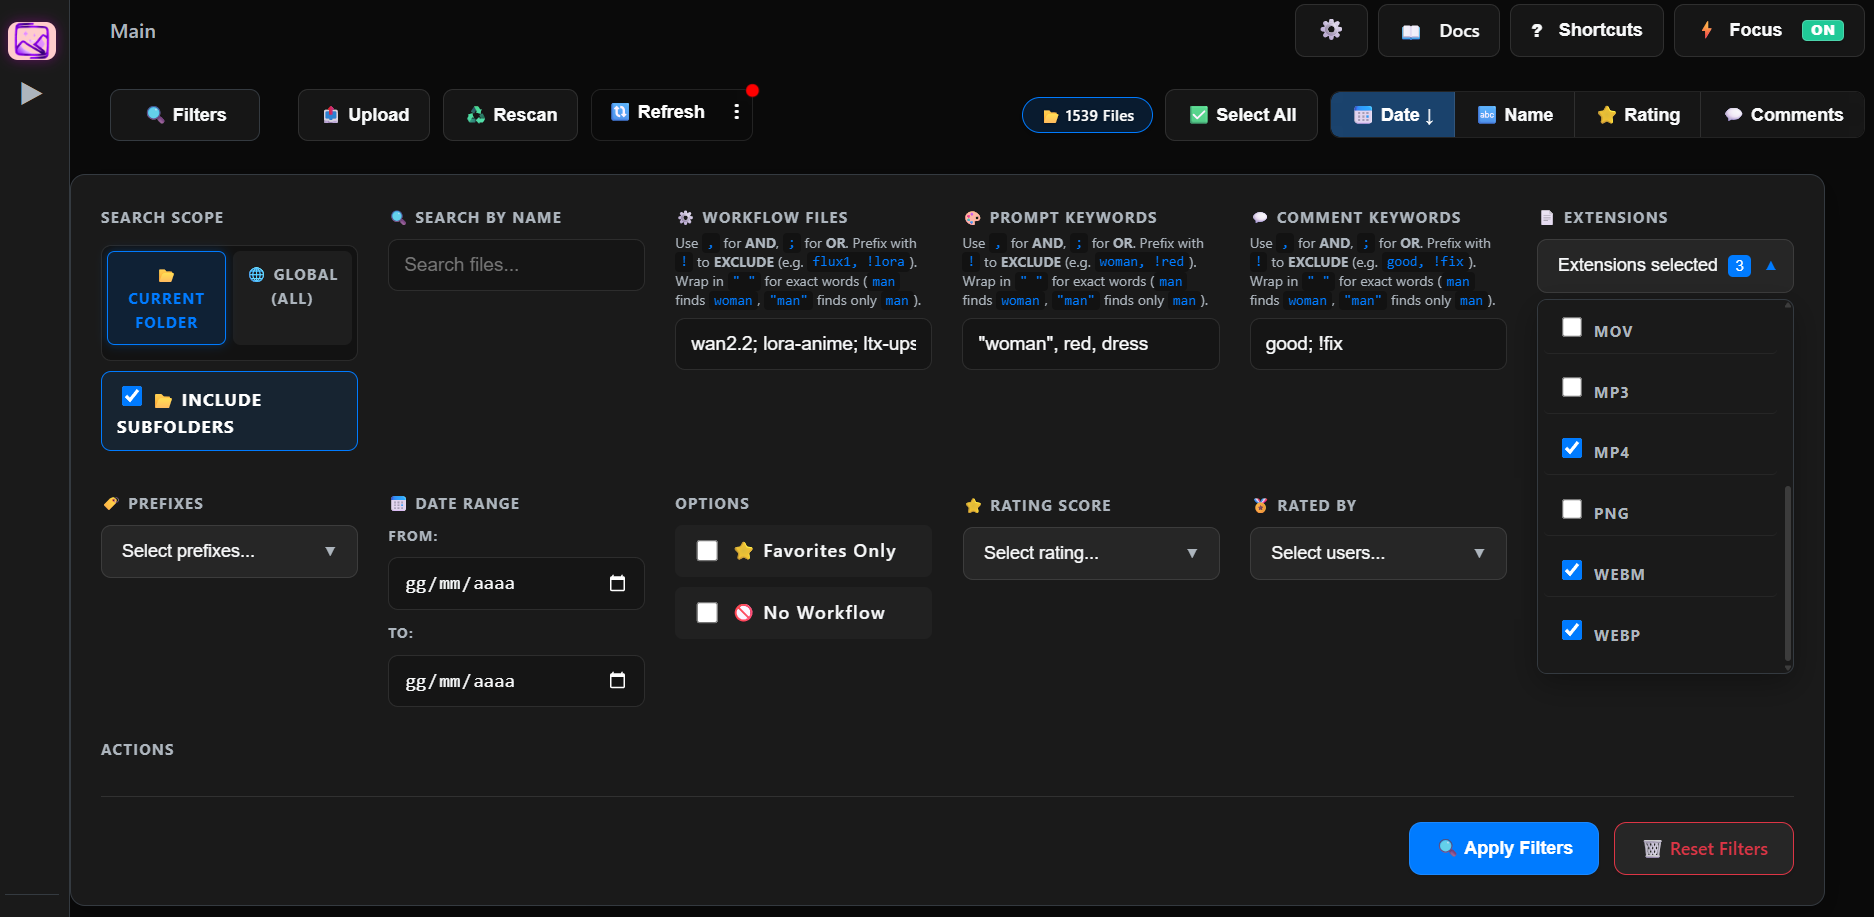This screenshot has width=1874, height=917.
Task: Click the medal icon beside Rated By
Action: pos(1260,506)
